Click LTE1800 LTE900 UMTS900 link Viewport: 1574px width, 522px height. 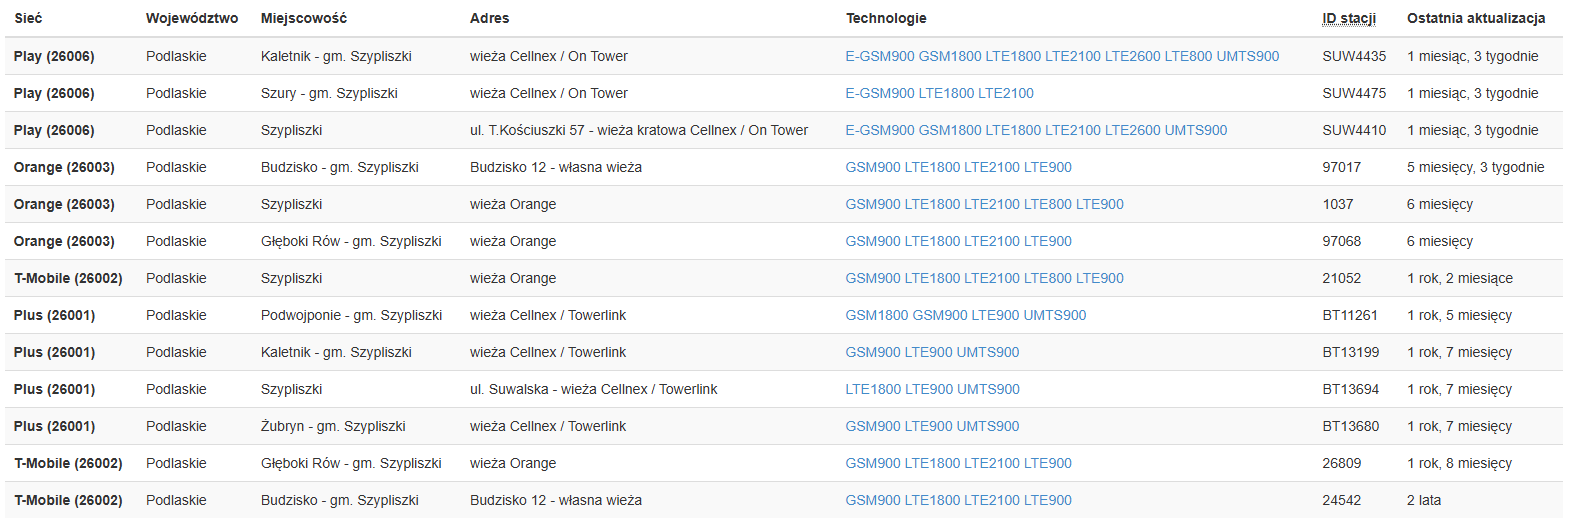(x=932, y=389)
